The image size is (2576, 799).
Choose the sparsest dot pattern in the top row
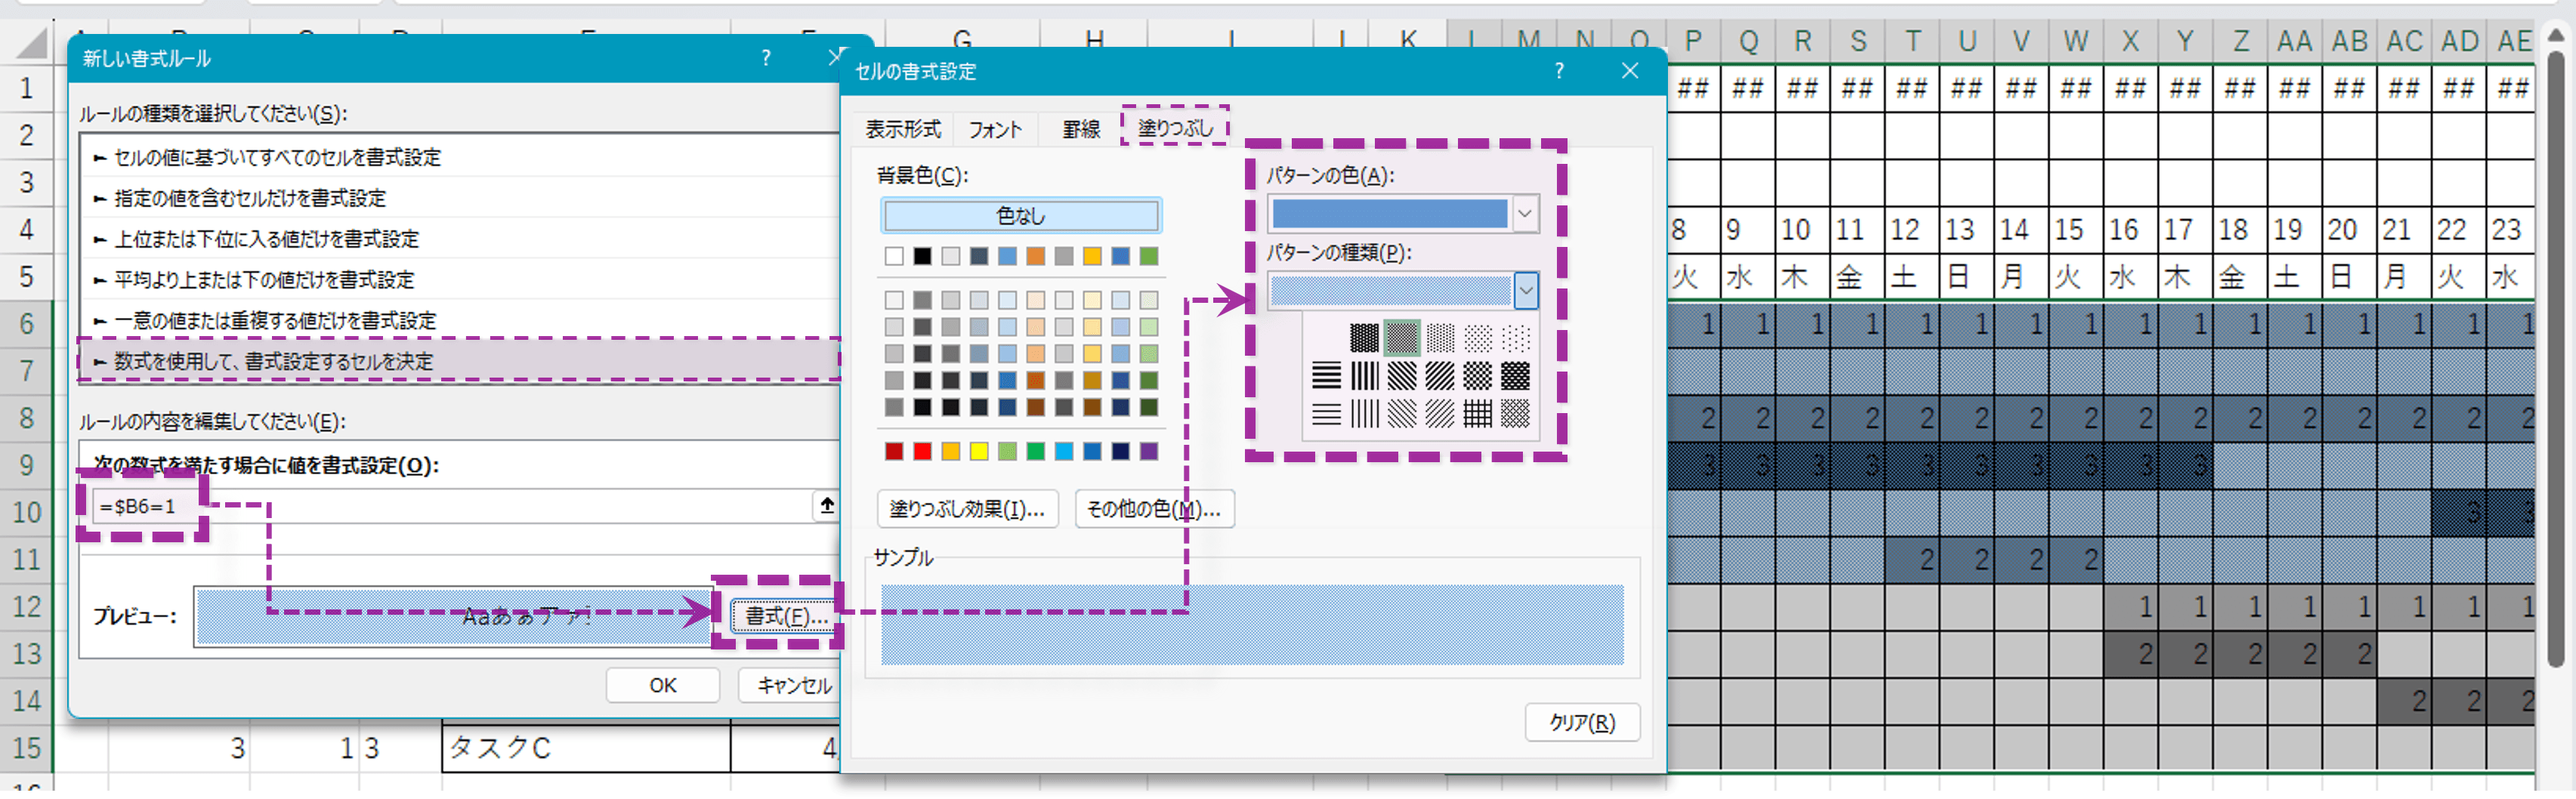click(x=1515, y=338)
